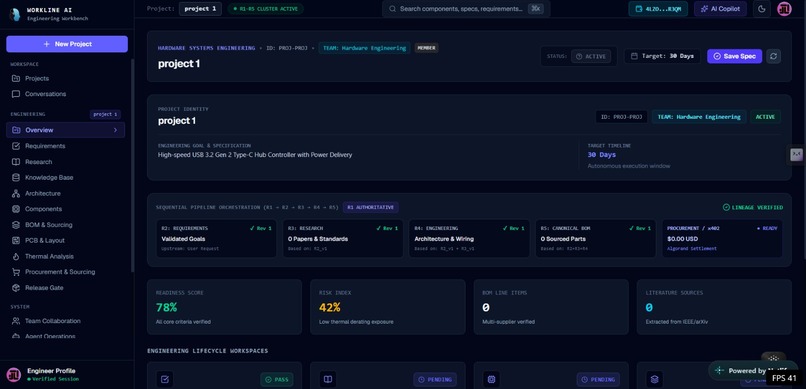The width and height of the screenshot is (806, 389).
Task: Click the layers icon on the fourth workspace card
Action: [x=654, y=380]
